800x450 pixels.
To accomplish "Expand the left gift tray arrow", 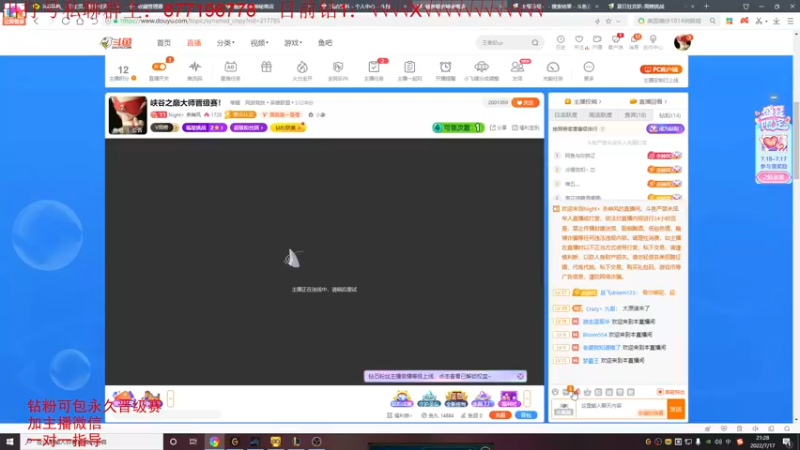I will coord(170,398).
